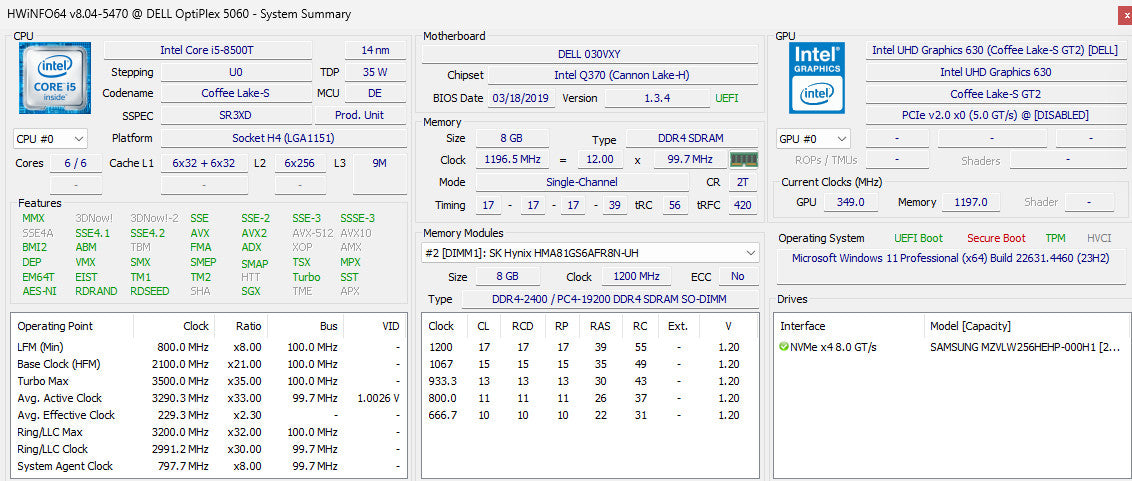Click the 1196.5 MHz memory clock value
This screenshot has height=481, width=1132.
click(x=512, y=160)
